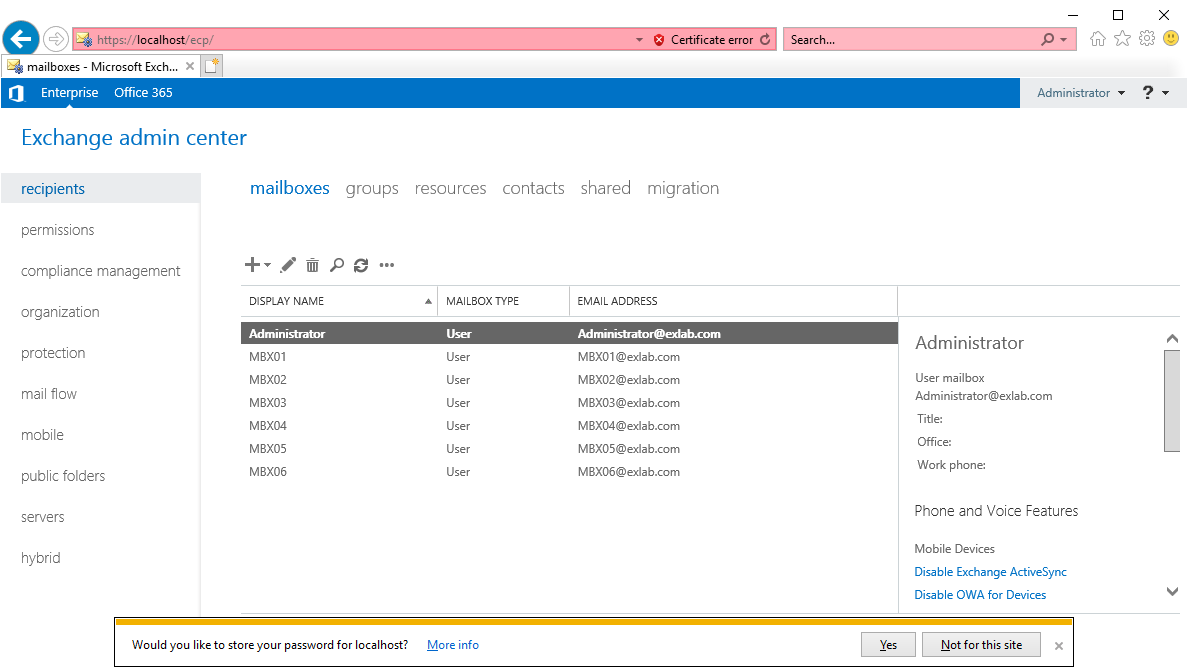The image size is (1188, 668).
Task: Expand the dropdown arrow next to the New plus icon
Action: tap(267, 265)
